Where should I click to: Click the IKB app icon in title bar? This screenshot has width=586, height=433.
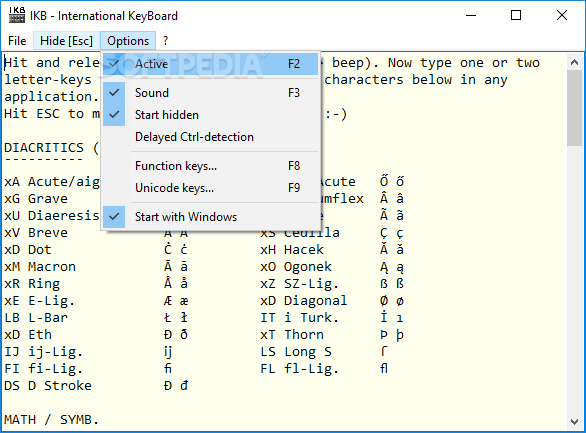tap(17, 15)
